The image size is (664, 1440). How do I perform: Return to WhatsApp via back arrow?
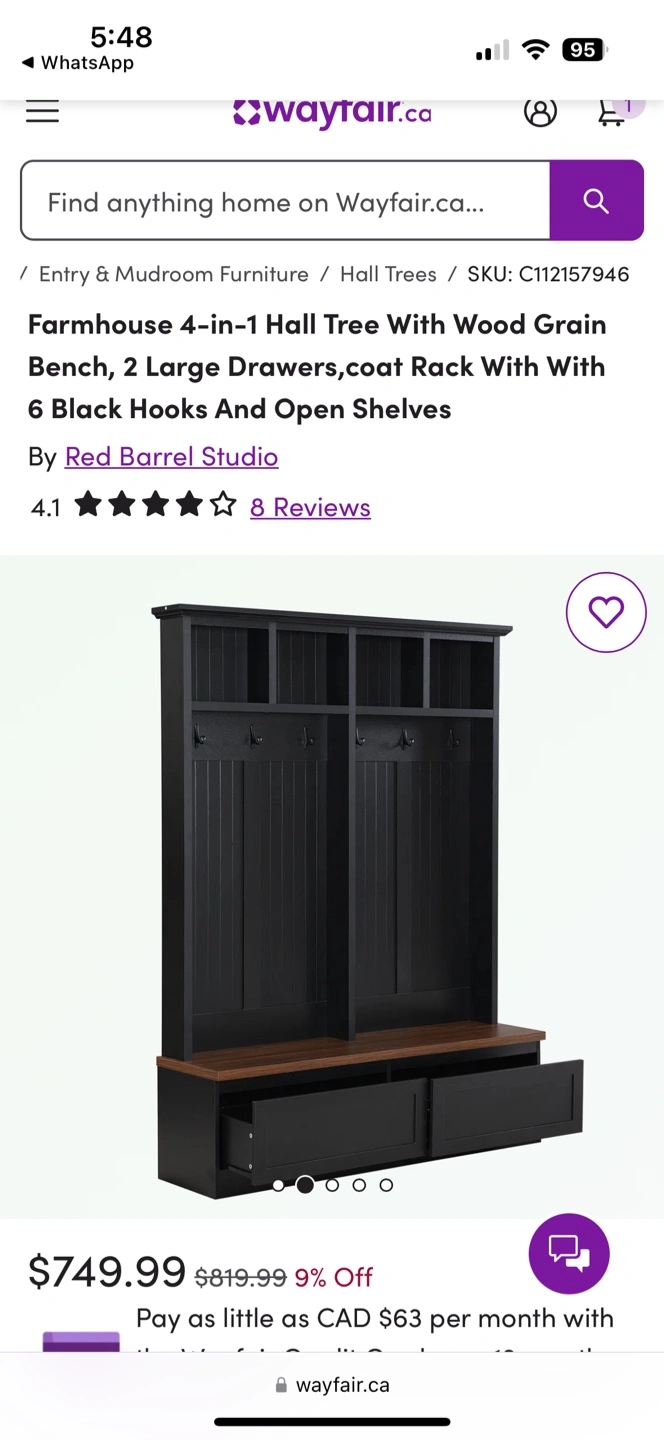(x=77, y=63)
